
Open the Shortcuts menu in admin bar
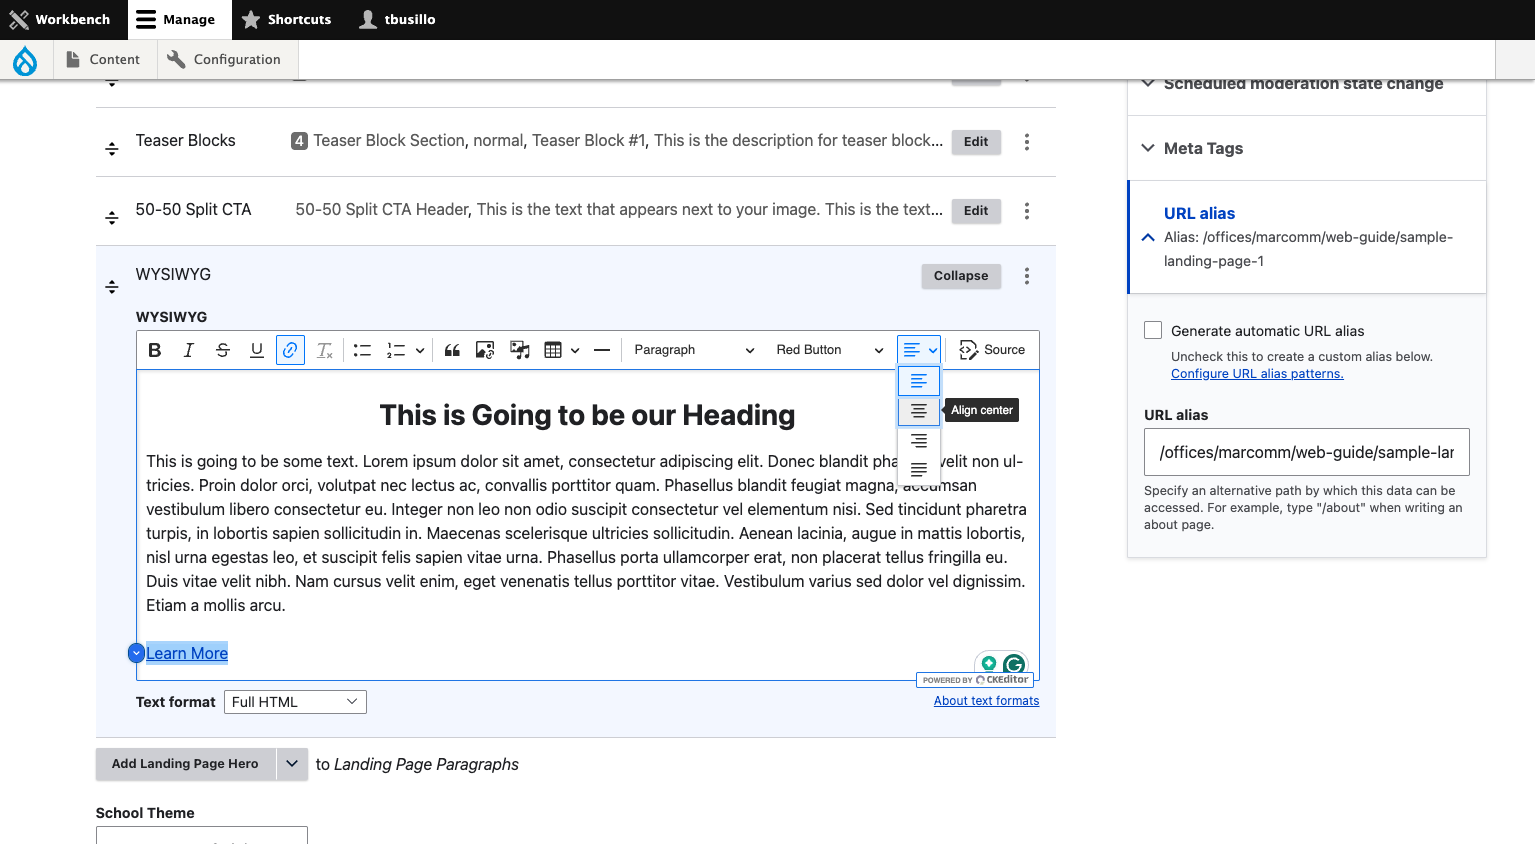pos(286,19)
